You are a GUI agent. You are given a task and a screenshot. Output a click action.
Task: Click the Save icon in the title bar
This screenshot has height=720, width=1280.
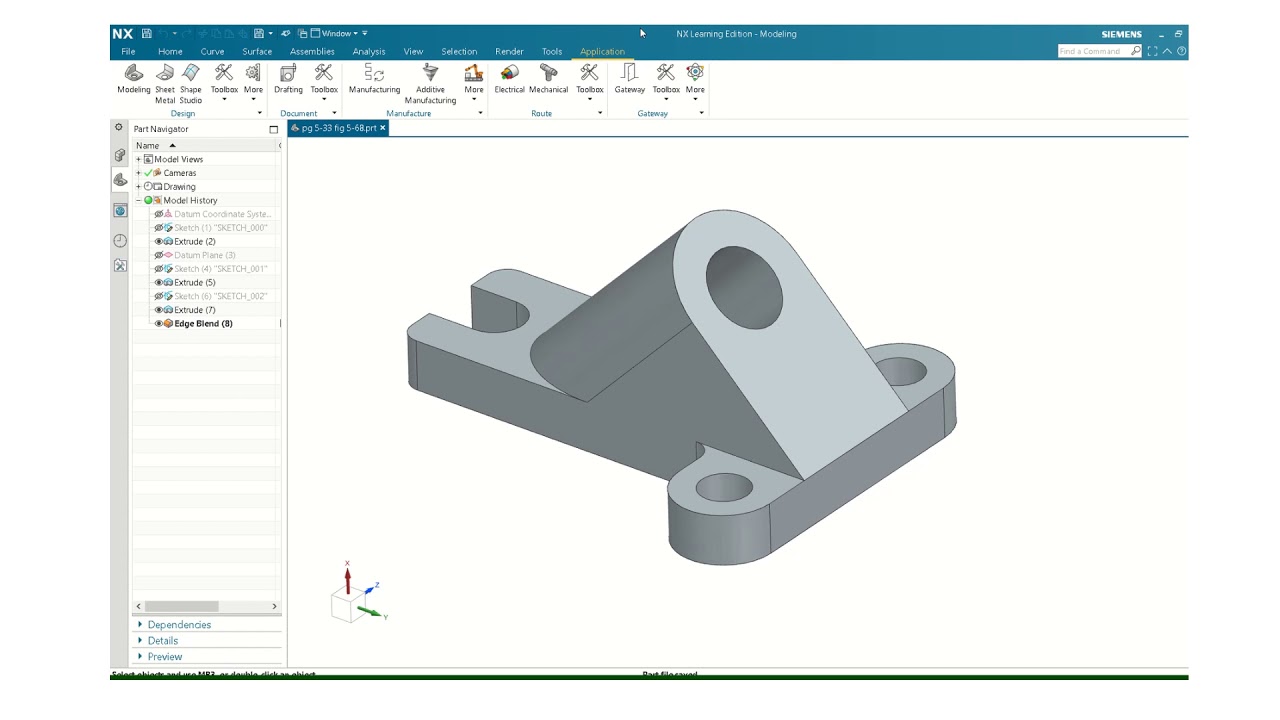[147, 34]
